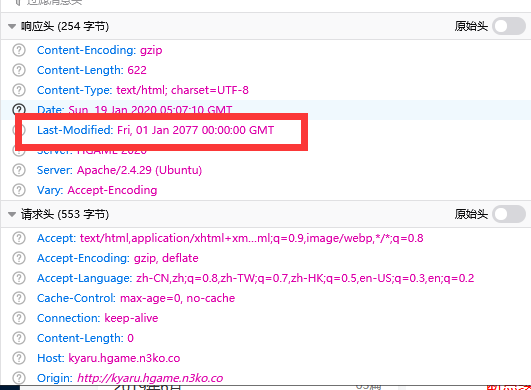The image size is (531, 390).
Task: Select the Accept-Language: zh-CN row
Action: pos(266,278)
